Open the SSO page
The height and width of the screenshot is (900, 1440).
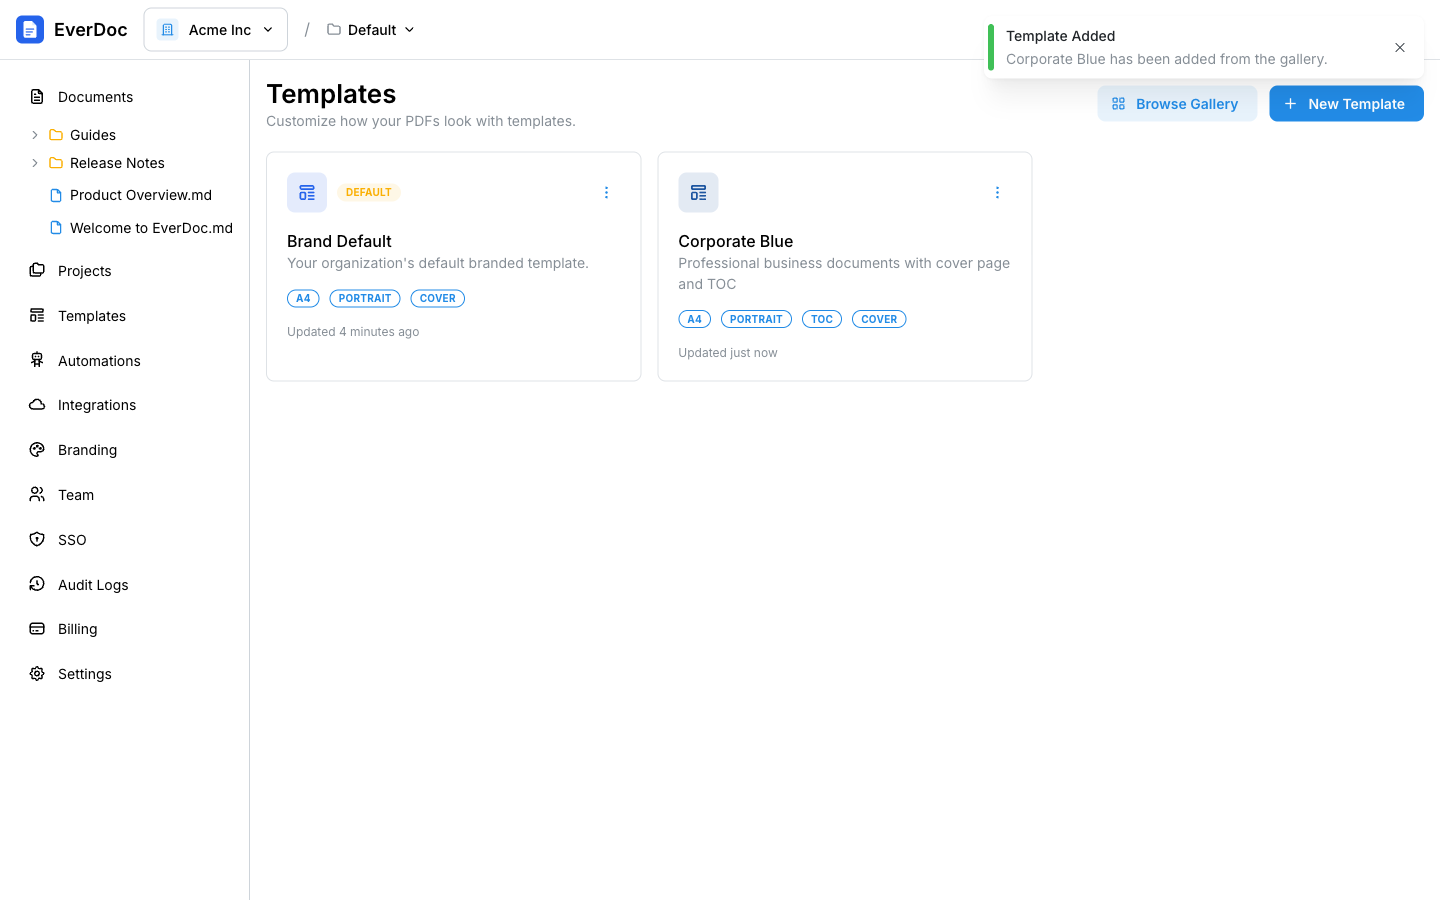[72, 540]
